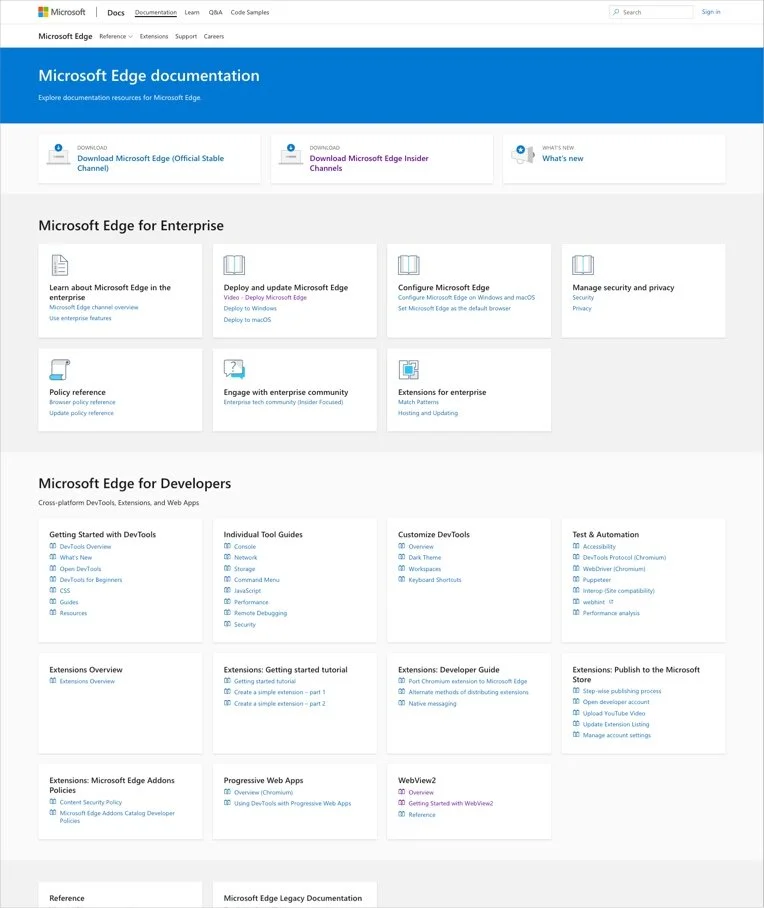Open Video - Deploy Microsoft Edge link
The image size is (764, 908).
tap(265, 298)
